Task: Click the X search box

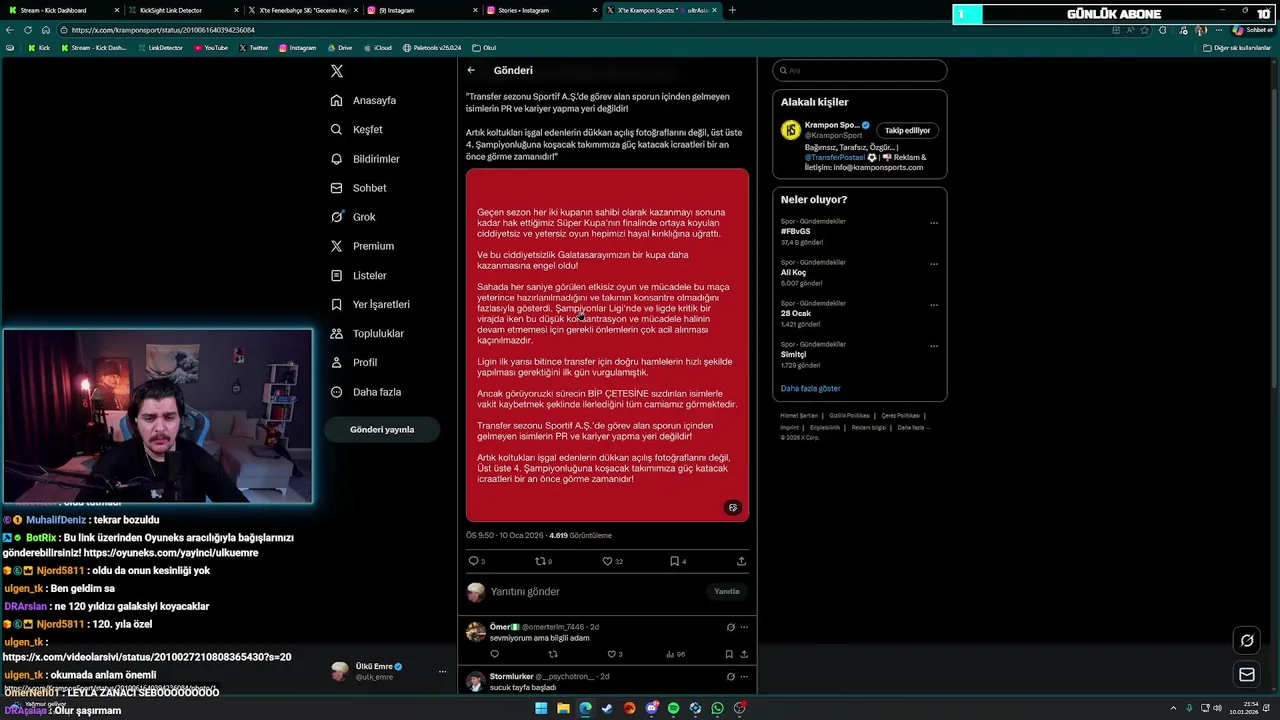Action: pos(860,70)
